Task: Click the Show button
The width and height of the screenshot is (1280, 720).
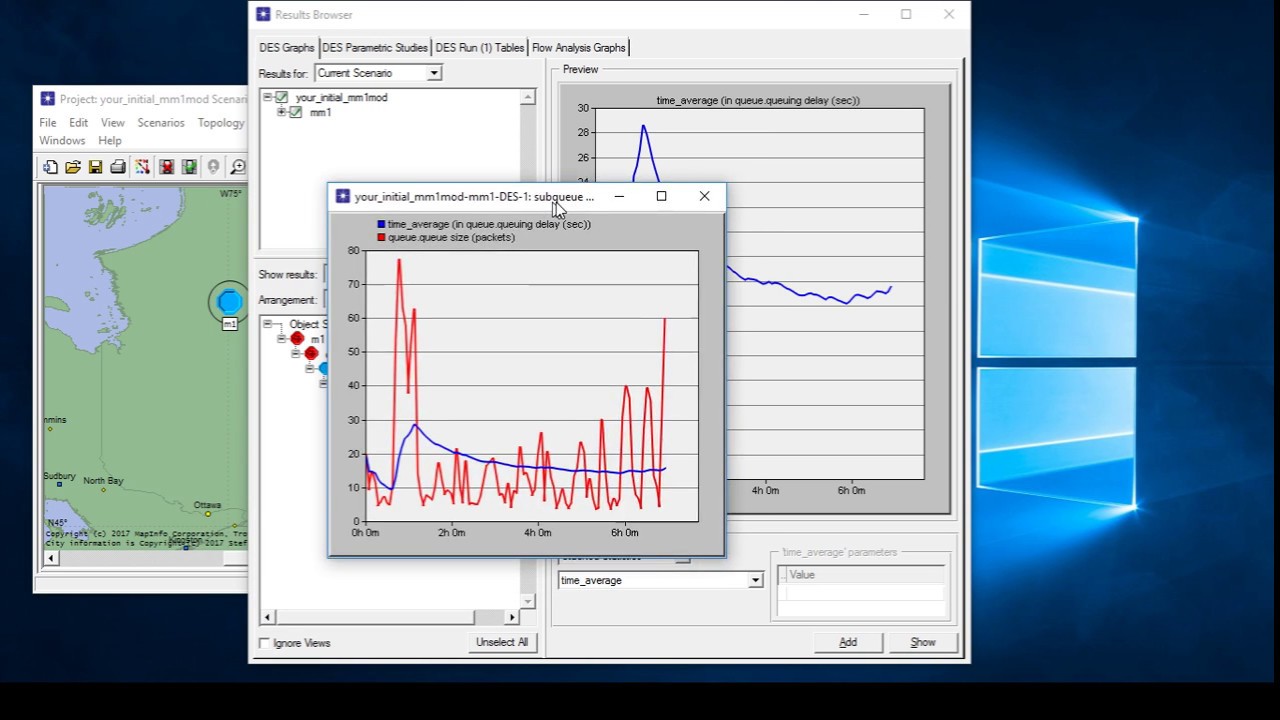Action: pyautogui.click(x=923, y=642)
